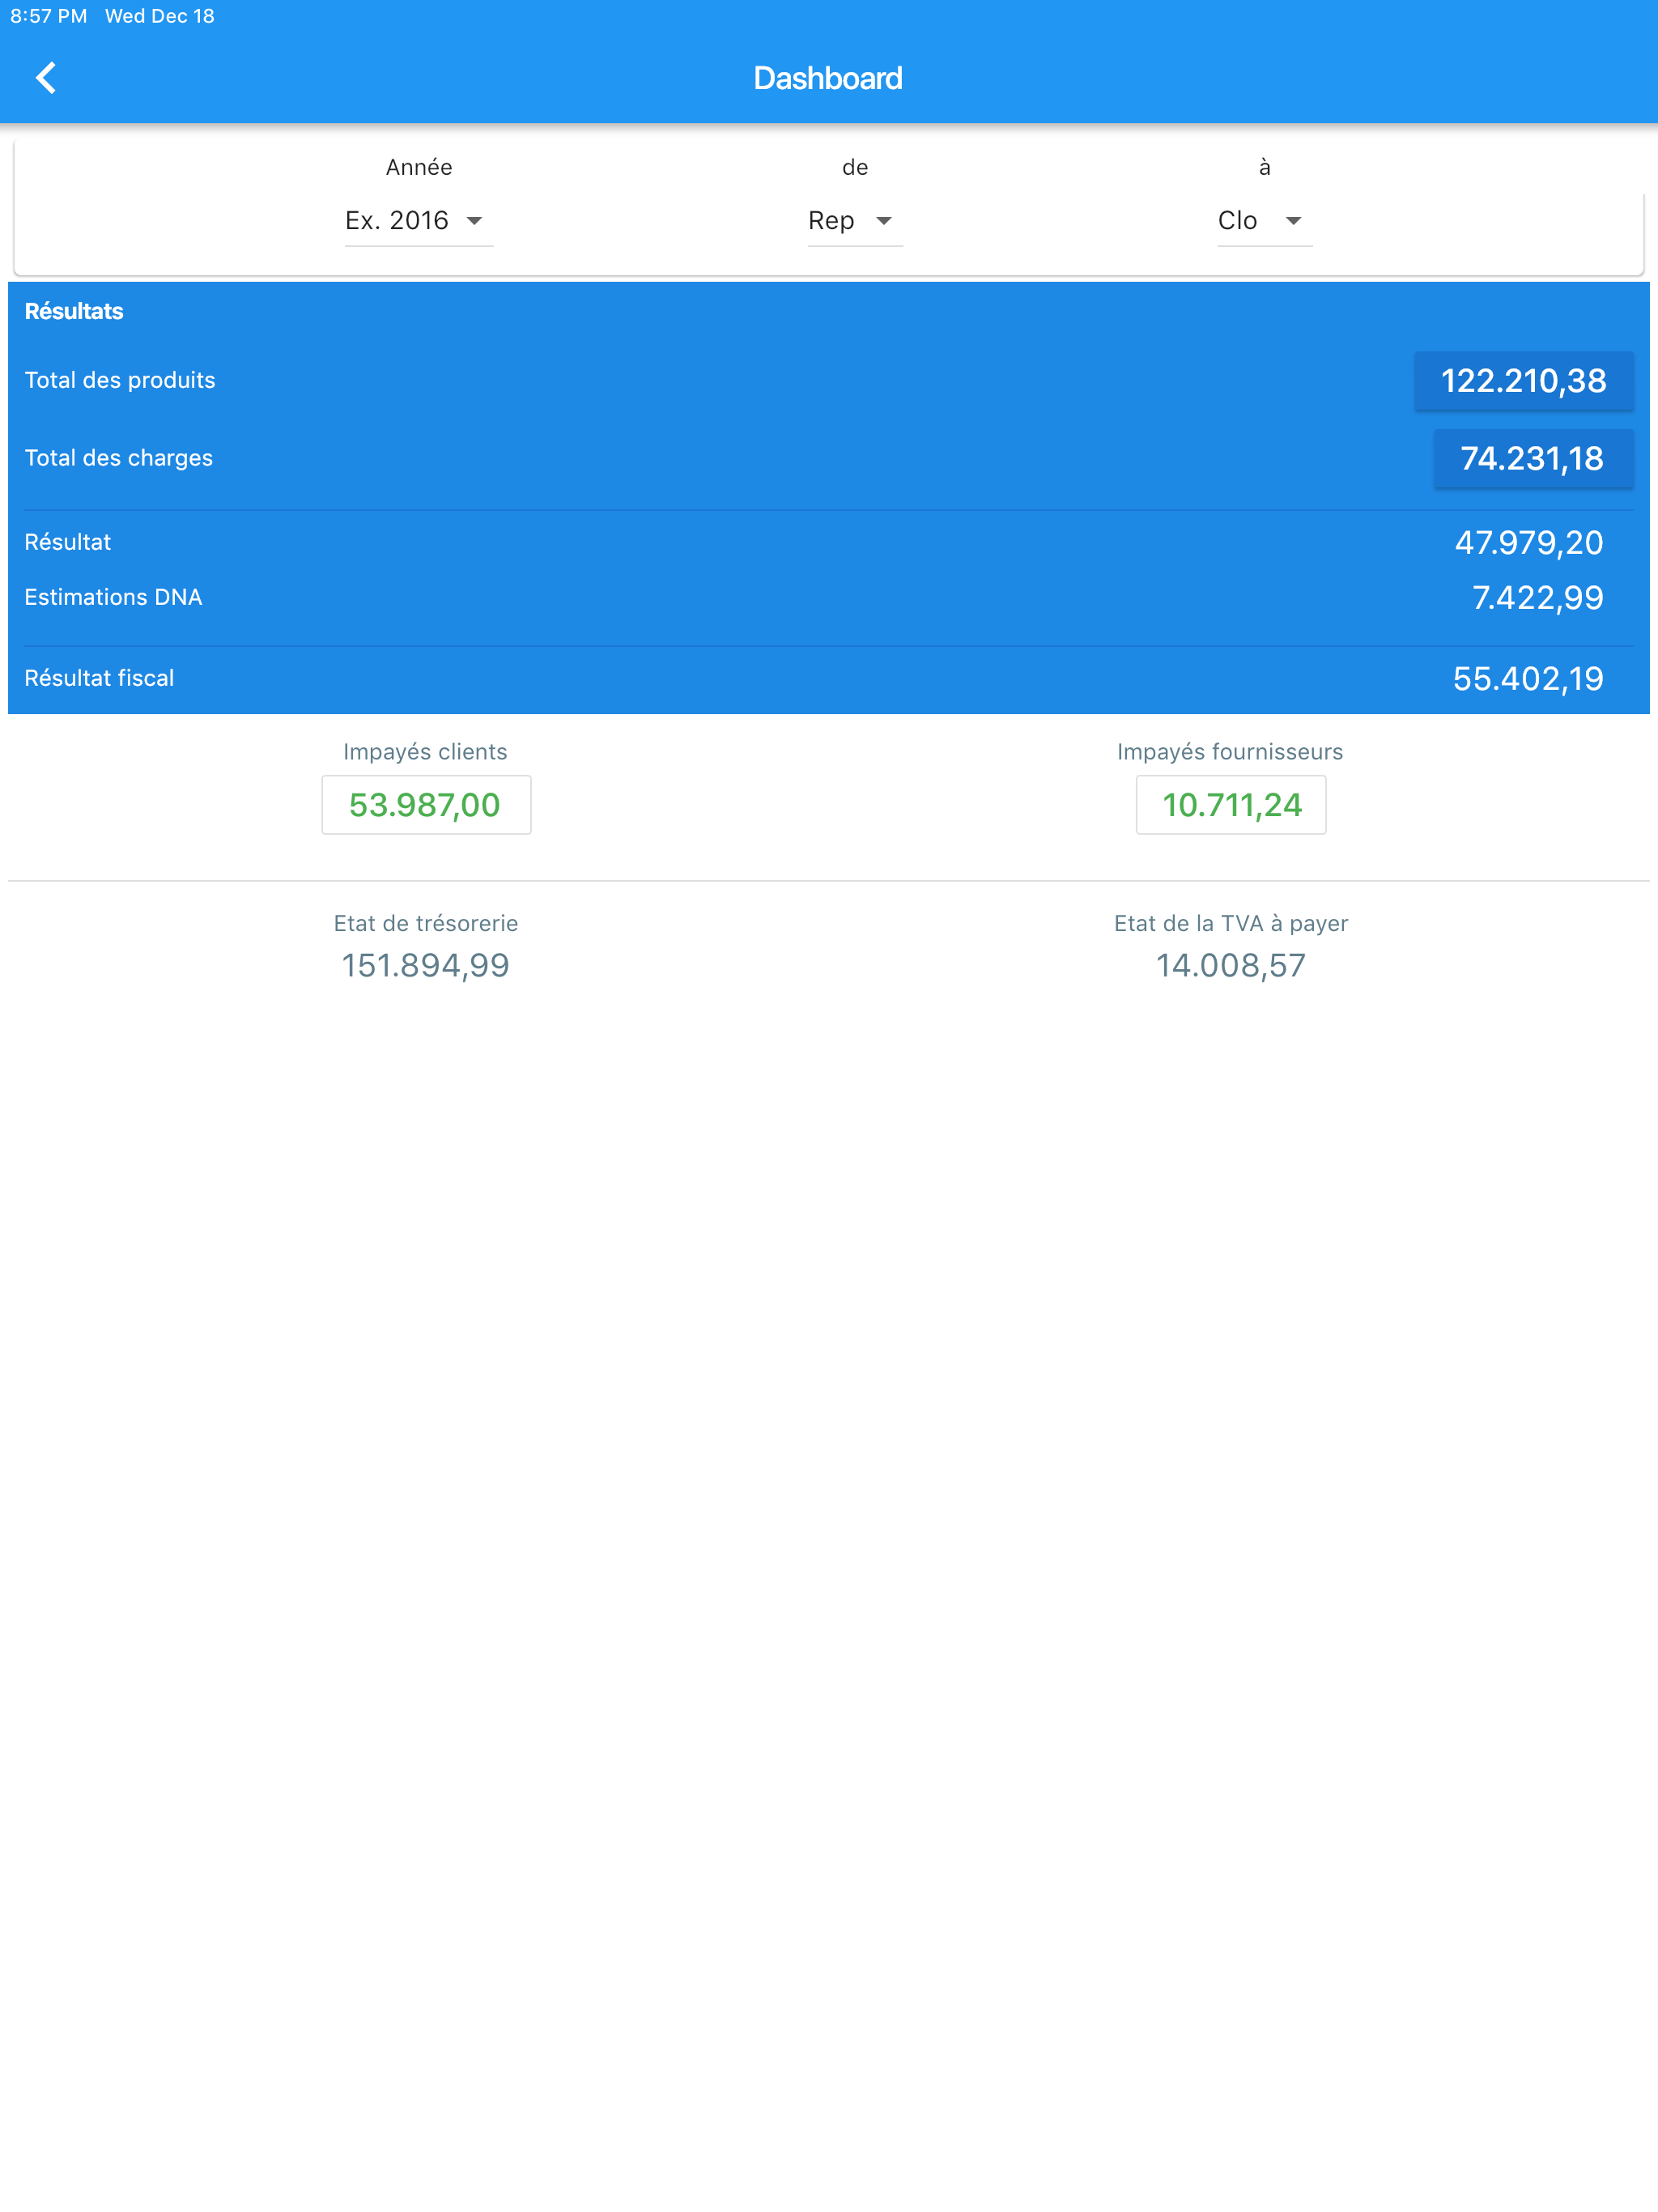This screenshot has width=1658, height=2212.
Task: Open the Année dropdown showing Ex. 2016
Action: (x=418, y=220)
